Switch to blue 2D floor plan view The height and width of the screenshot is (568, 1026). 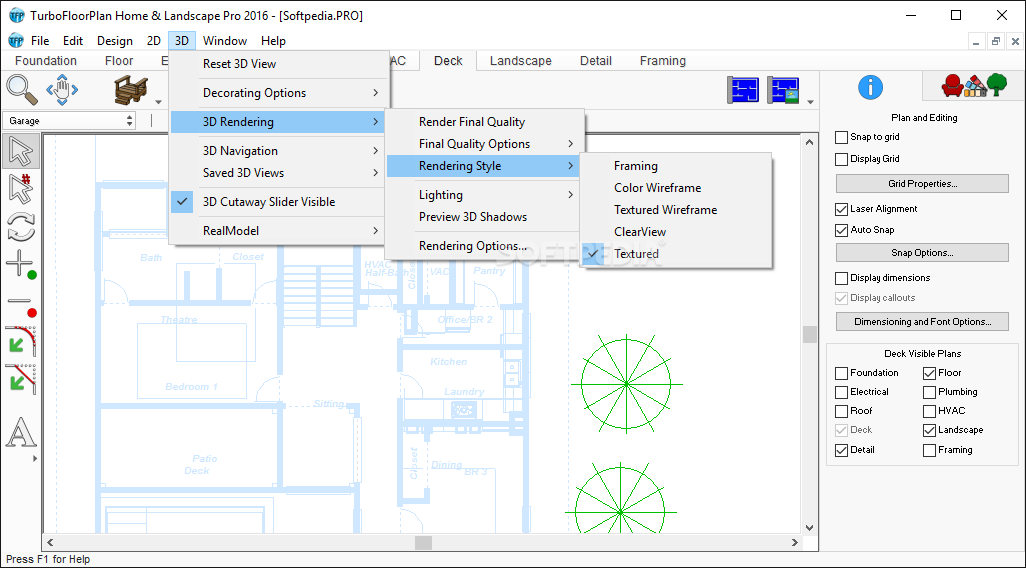click(743, 90)
